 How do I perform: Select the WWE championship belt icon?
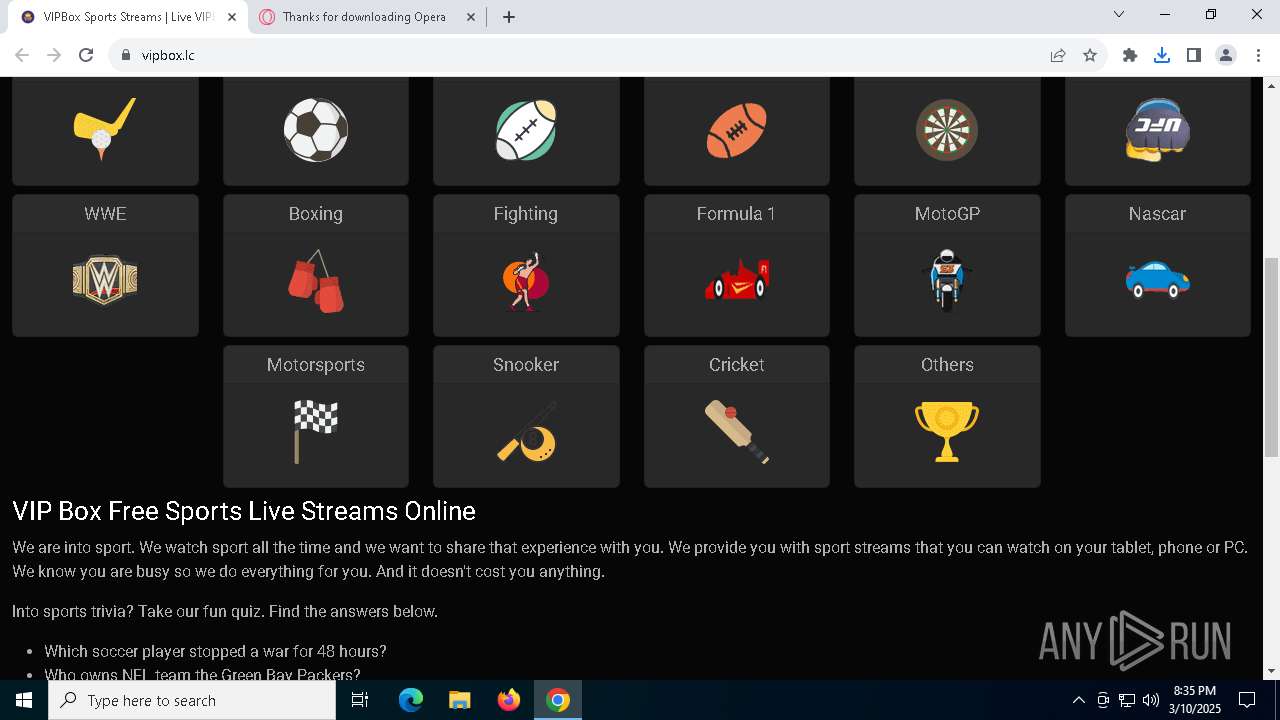tap(105, 280)
